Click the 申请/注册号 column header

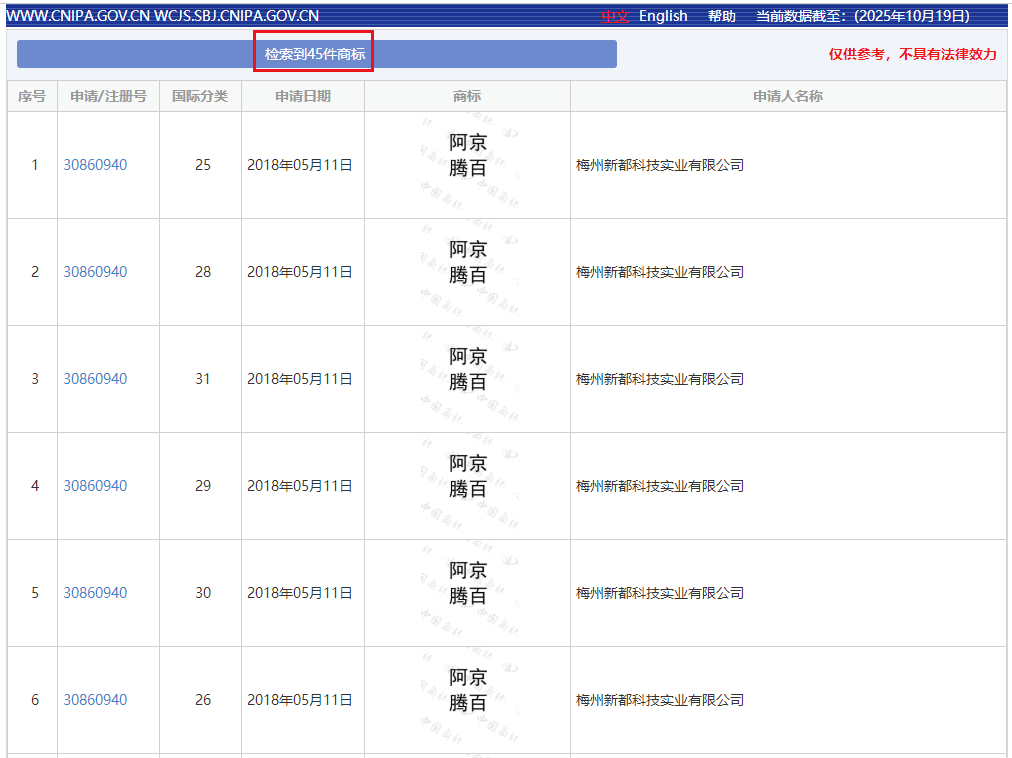[108, 96]
